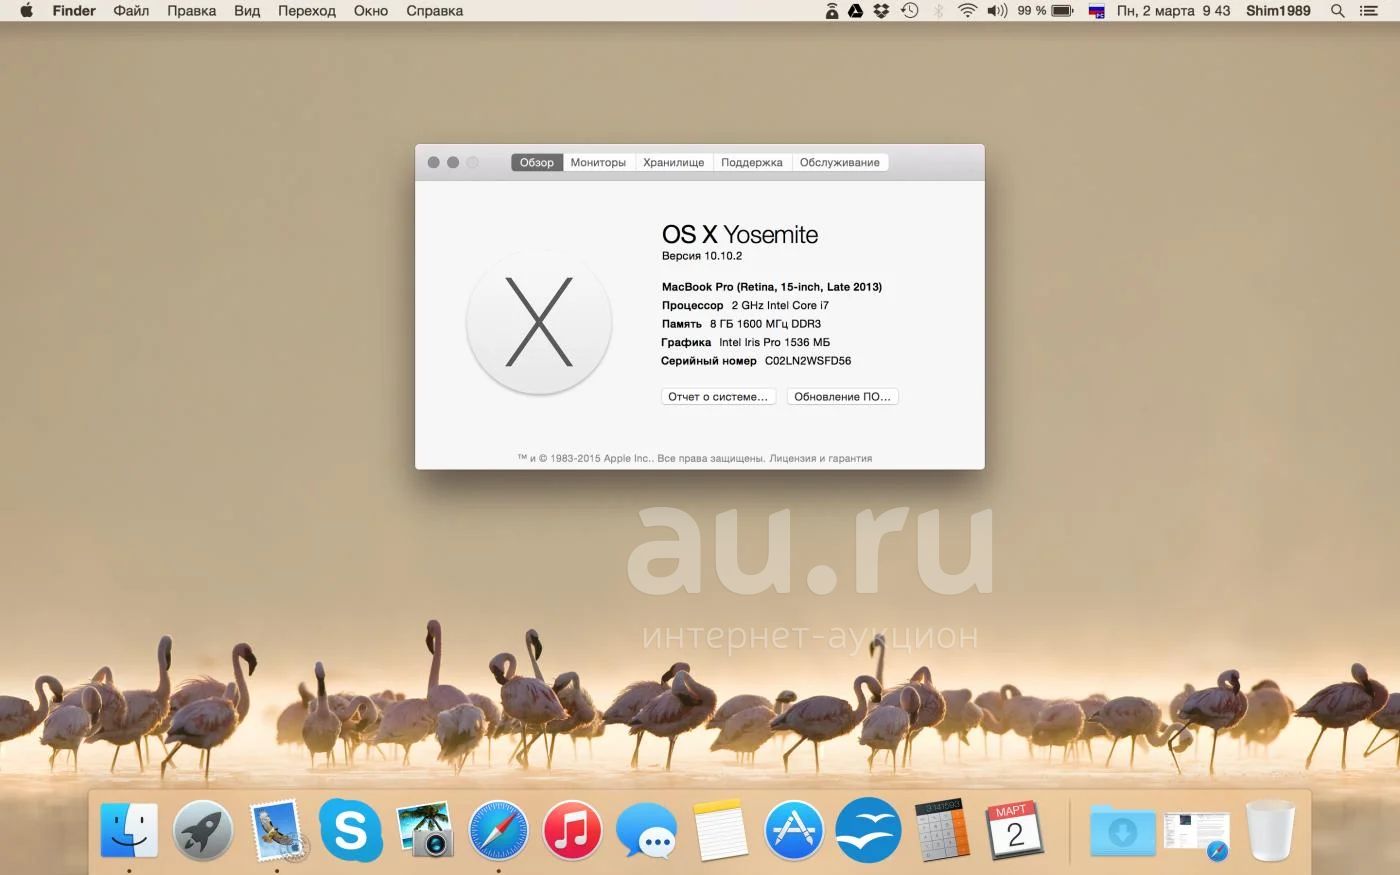Select the Обзор tab
The height and width of the screenshot is (875, 1400).
(x=537, y=162)
